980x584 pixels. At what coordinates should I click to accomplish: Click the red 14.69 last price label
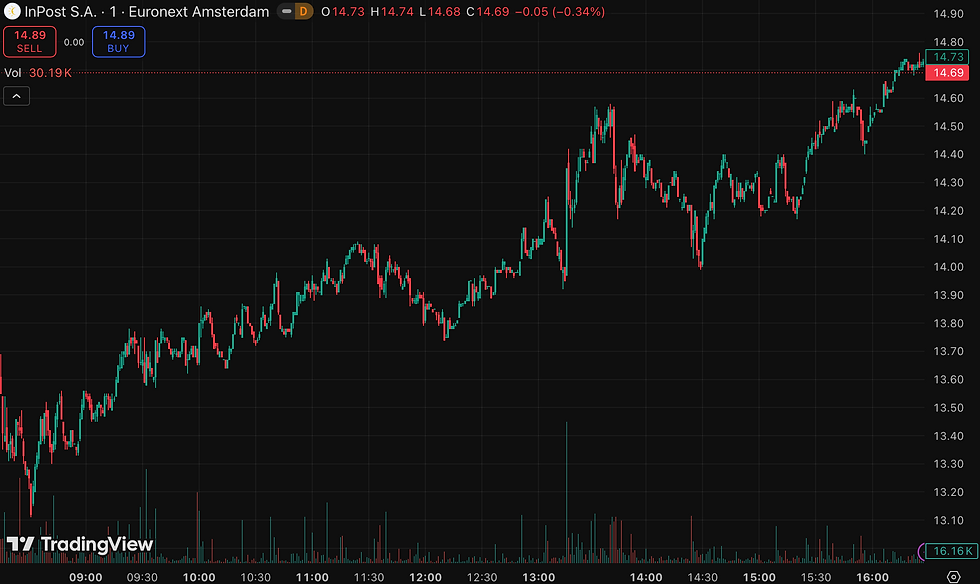[x=947, y=73]
